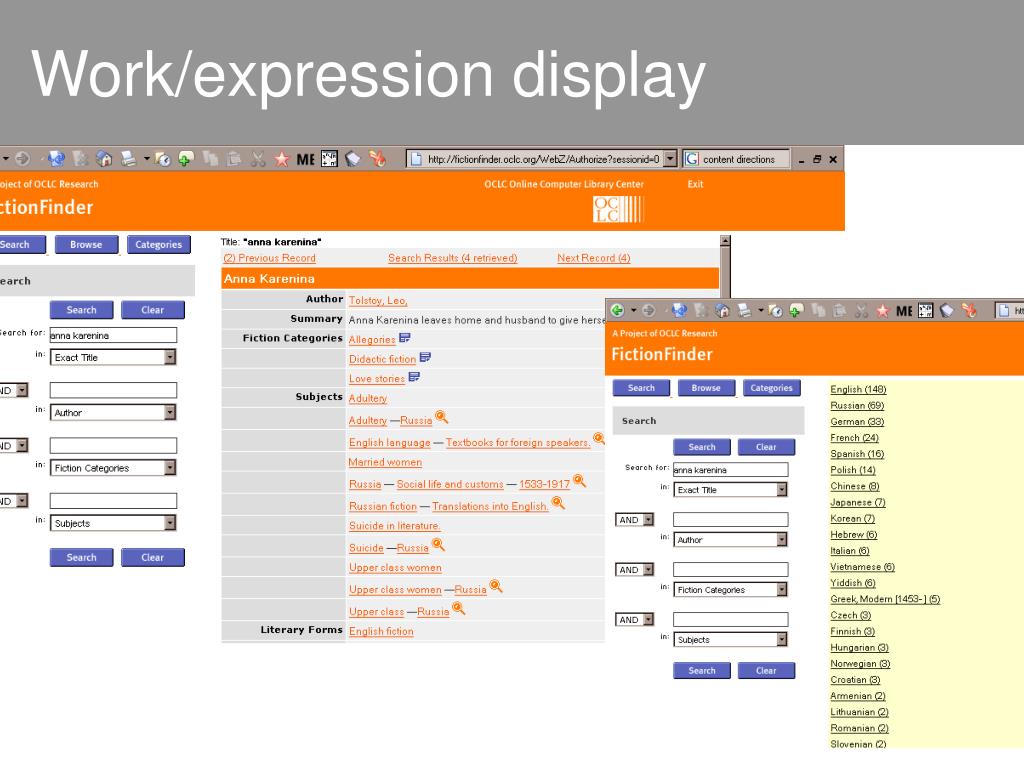Click top Search button in front window
The image size is (1024, 768).
click(x=701, y=447)
